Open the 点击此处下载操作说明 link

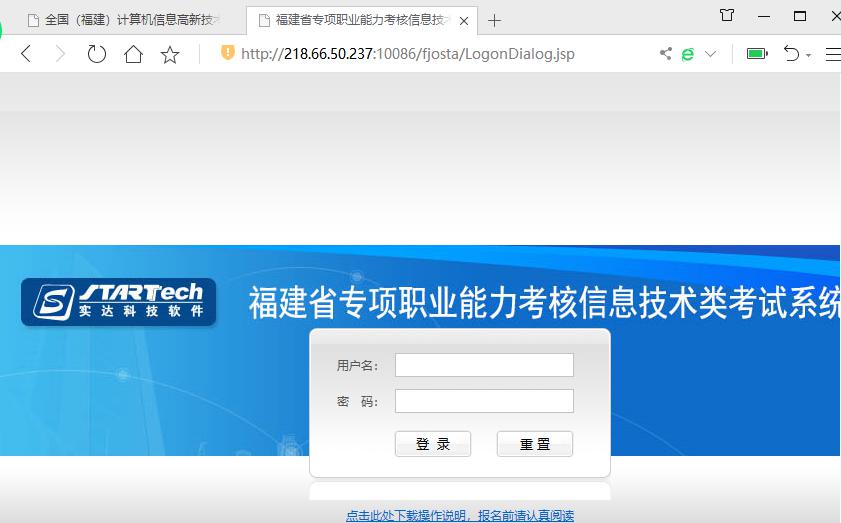pos(460,516)
